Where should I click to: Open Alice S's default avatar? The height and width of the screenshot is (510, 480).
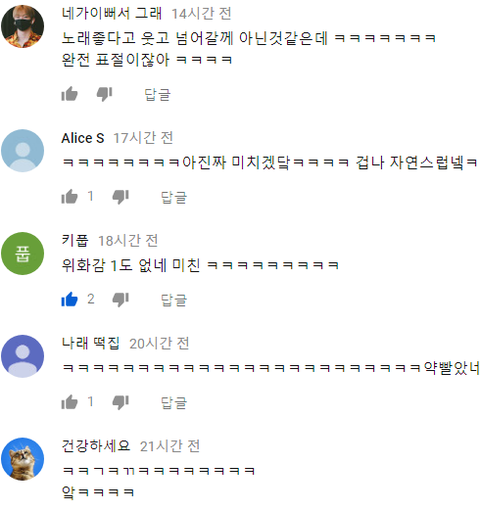[23, 151]
